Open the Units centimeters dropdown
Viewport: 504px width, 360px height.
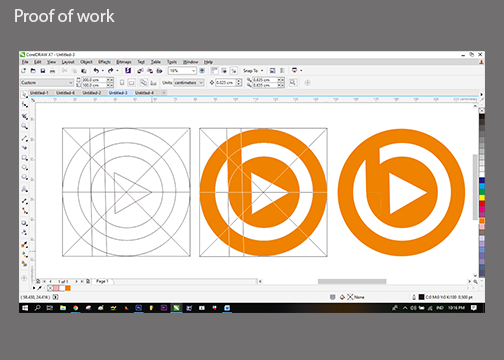(188, 83)
